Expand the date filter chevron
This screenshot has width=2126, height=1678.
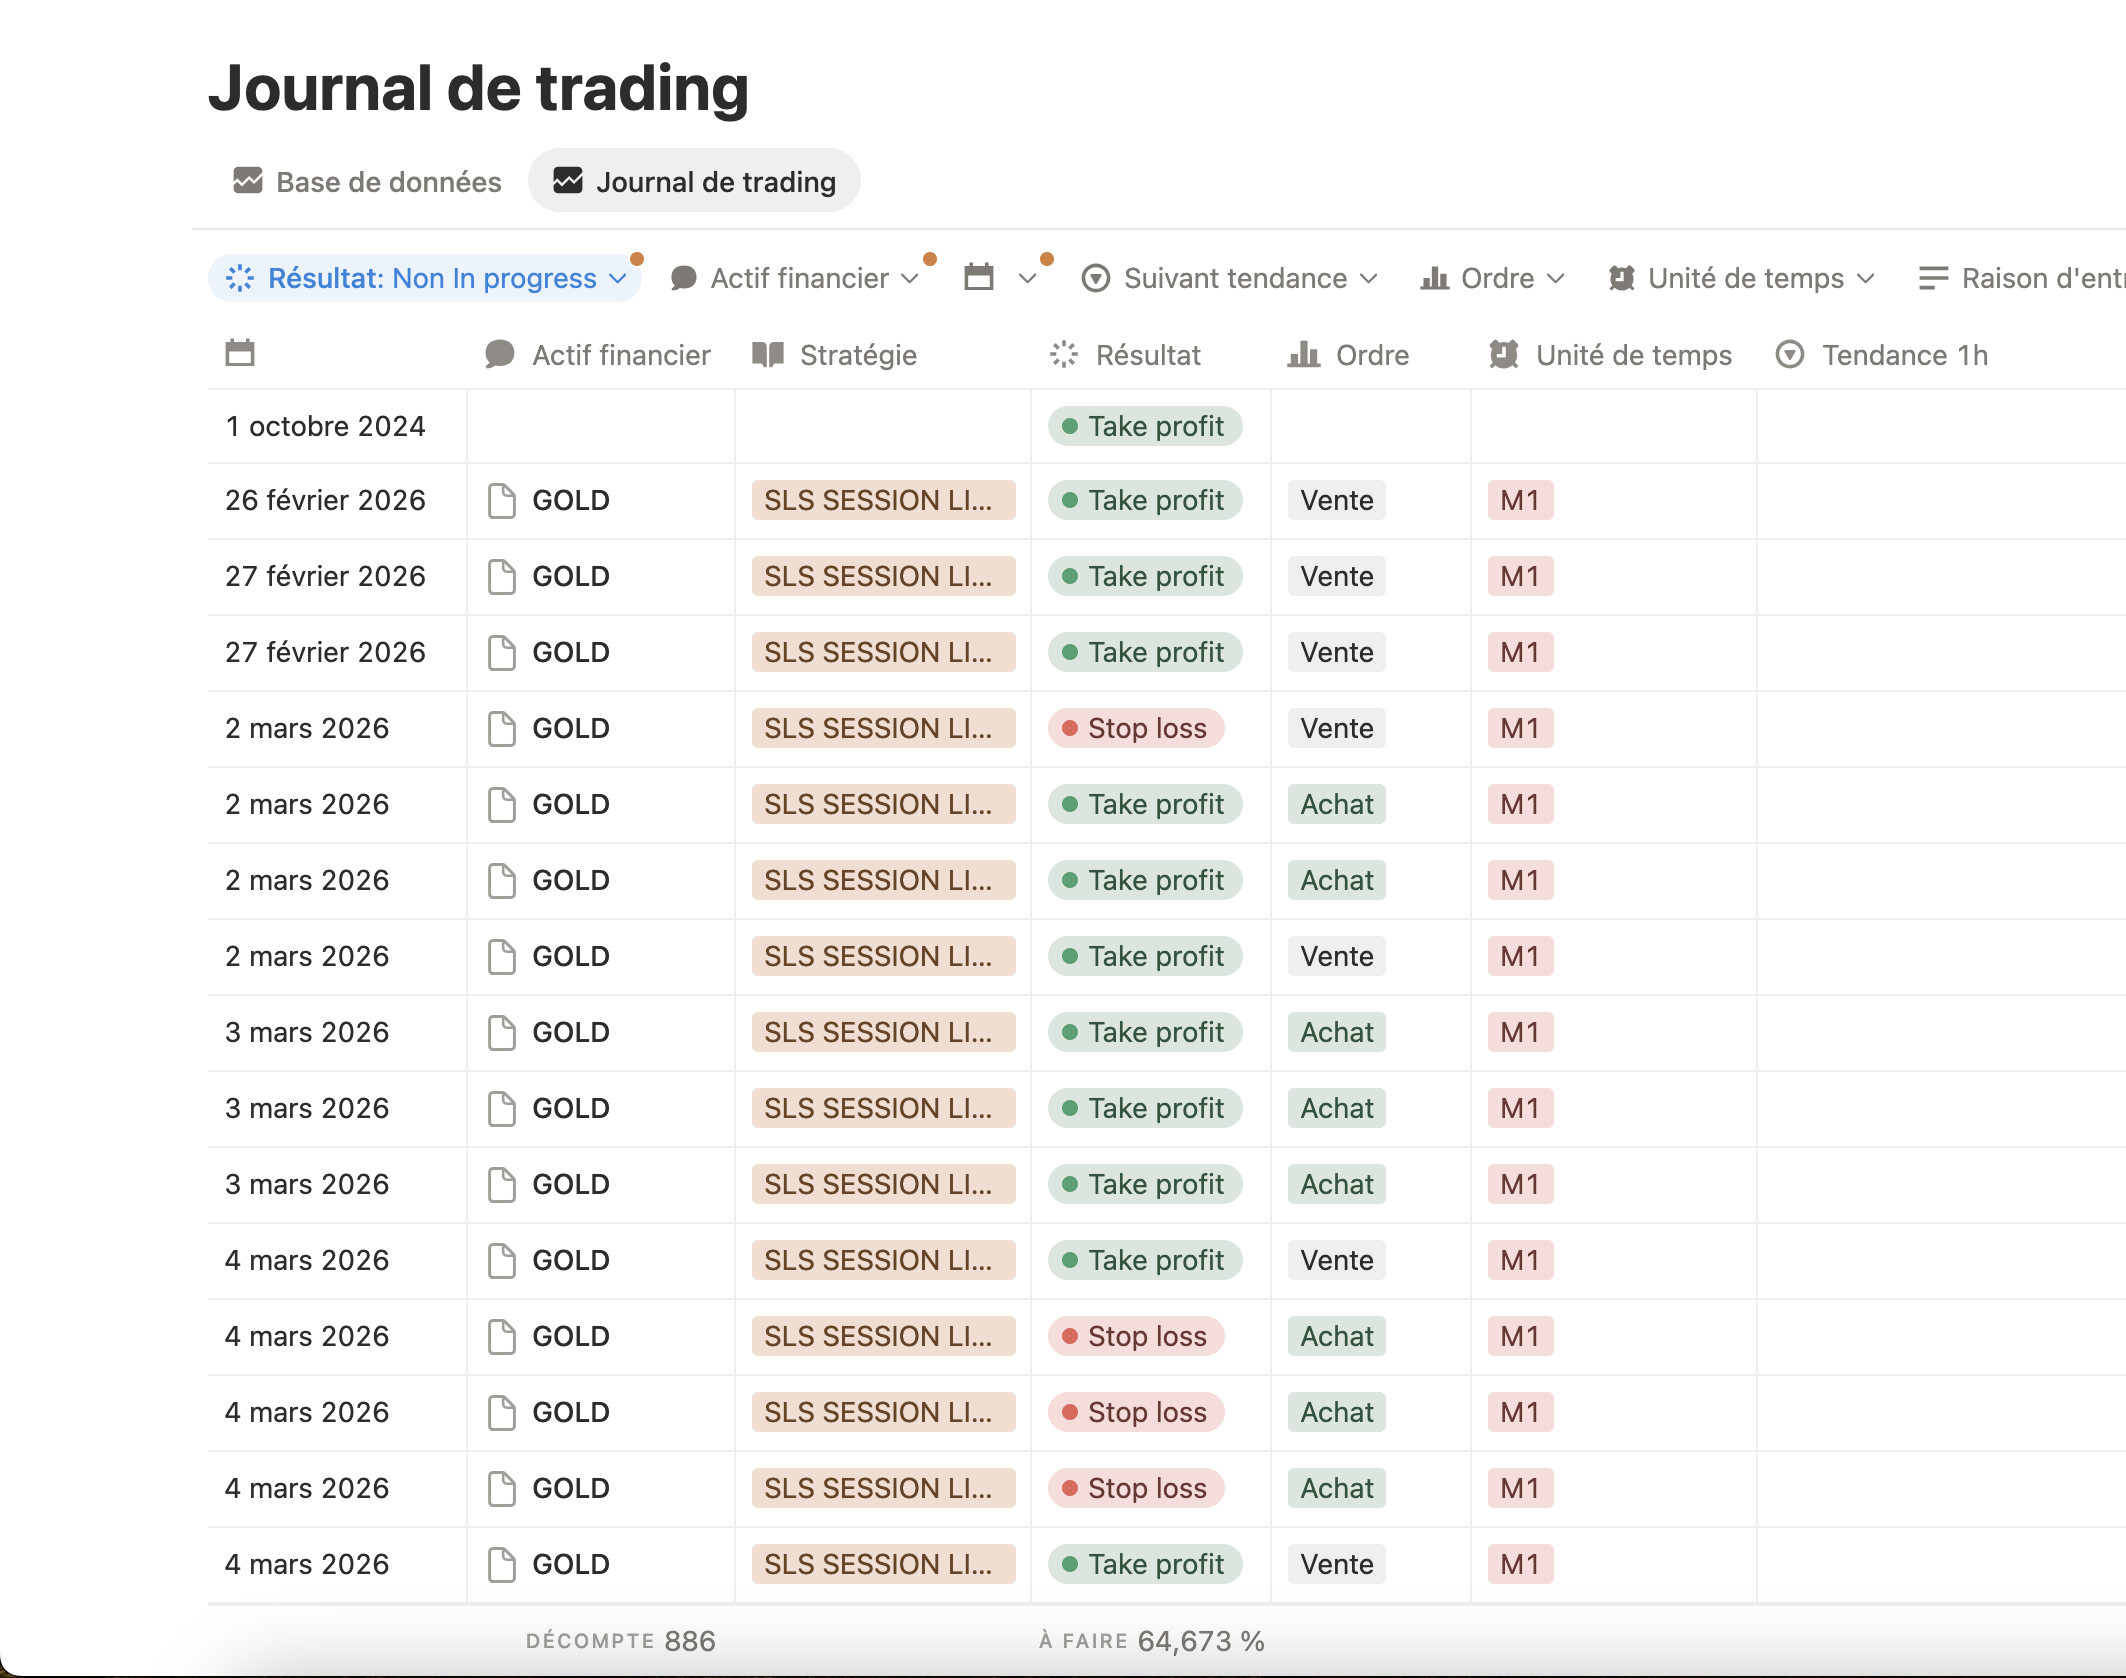[x=1027, y=279]
